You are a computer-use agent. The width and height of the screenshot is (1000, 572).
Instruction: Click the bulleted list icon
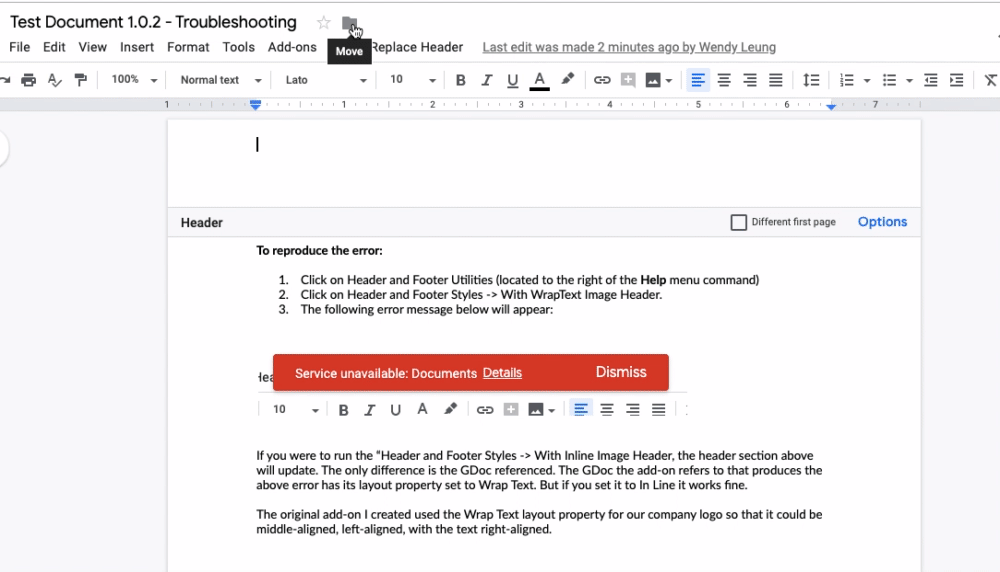point(889,80)
